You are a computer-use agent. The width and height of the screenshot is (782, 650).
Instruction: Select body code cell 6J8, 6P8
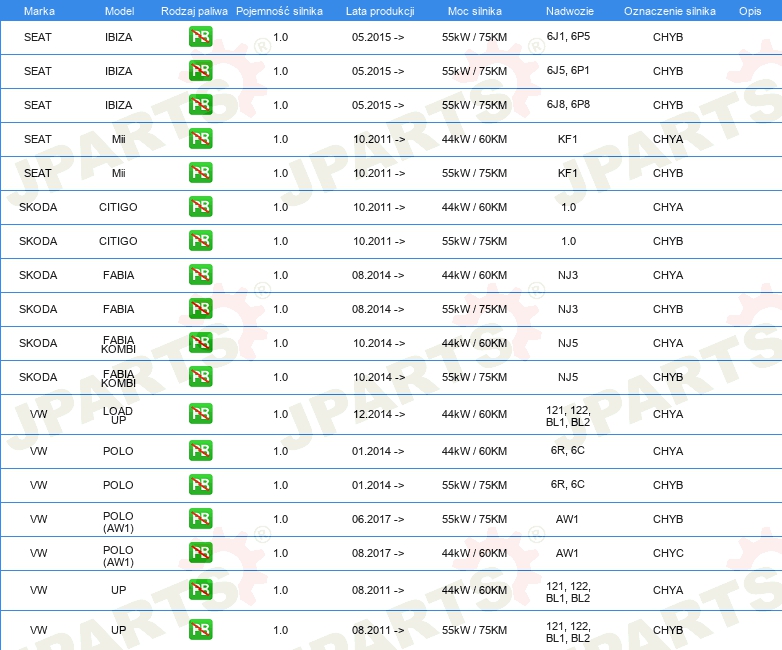point(568,104)
